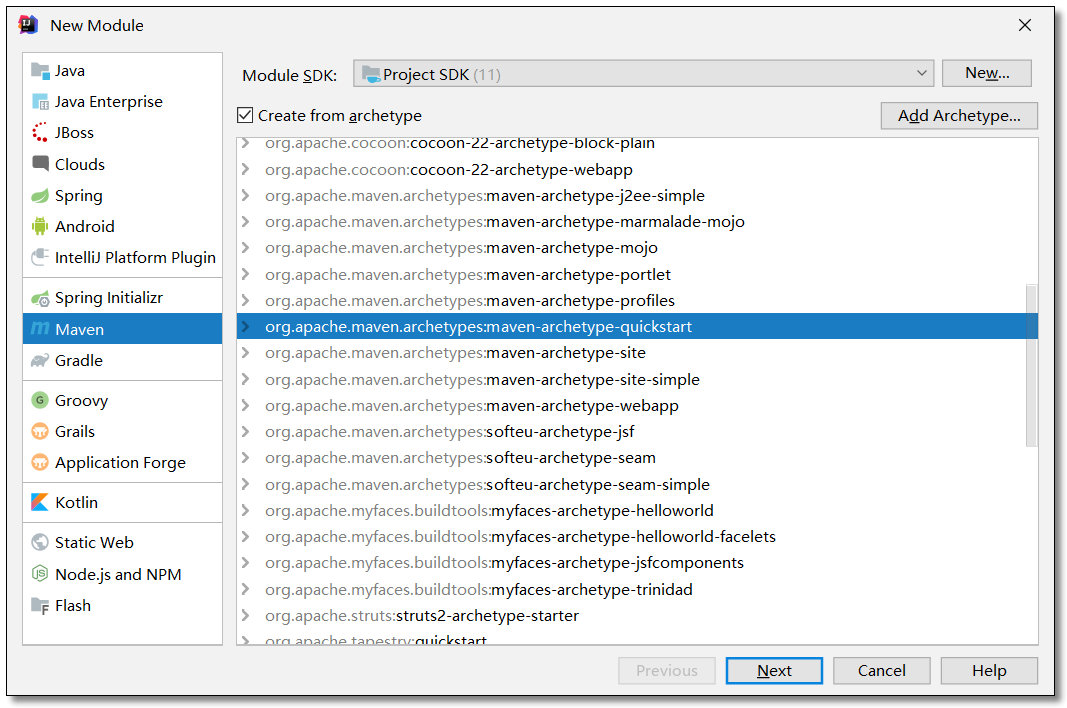Image resolution: width=1067 pixels, height=708 pixels.
Task: Click the archetype list vertical scrollbar
Action: (x=1031, y=365)
